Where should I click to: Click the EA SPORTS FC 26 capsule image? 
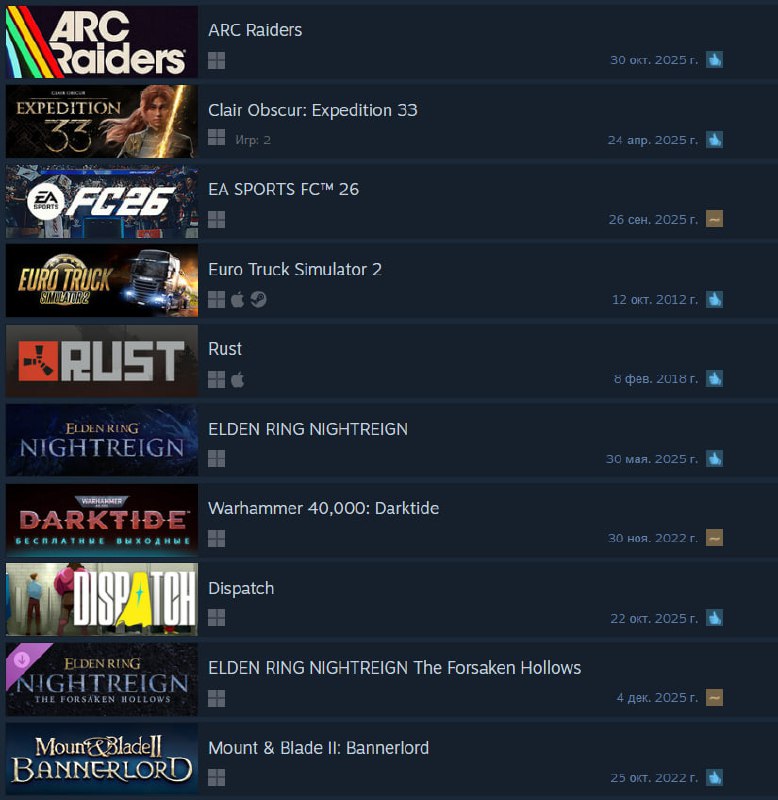[x=102, y=202]
